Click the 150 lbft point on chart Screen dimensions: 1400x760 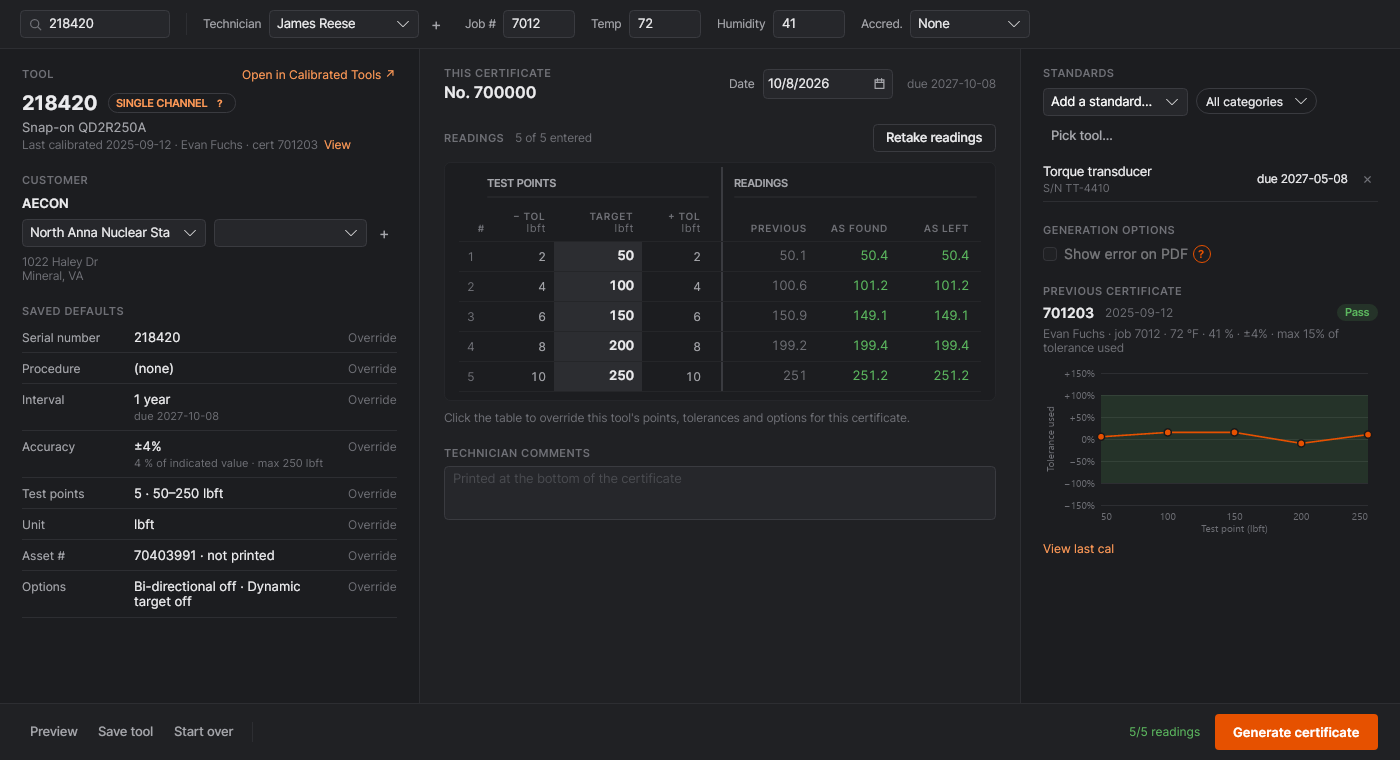(x=1234, y=432)
